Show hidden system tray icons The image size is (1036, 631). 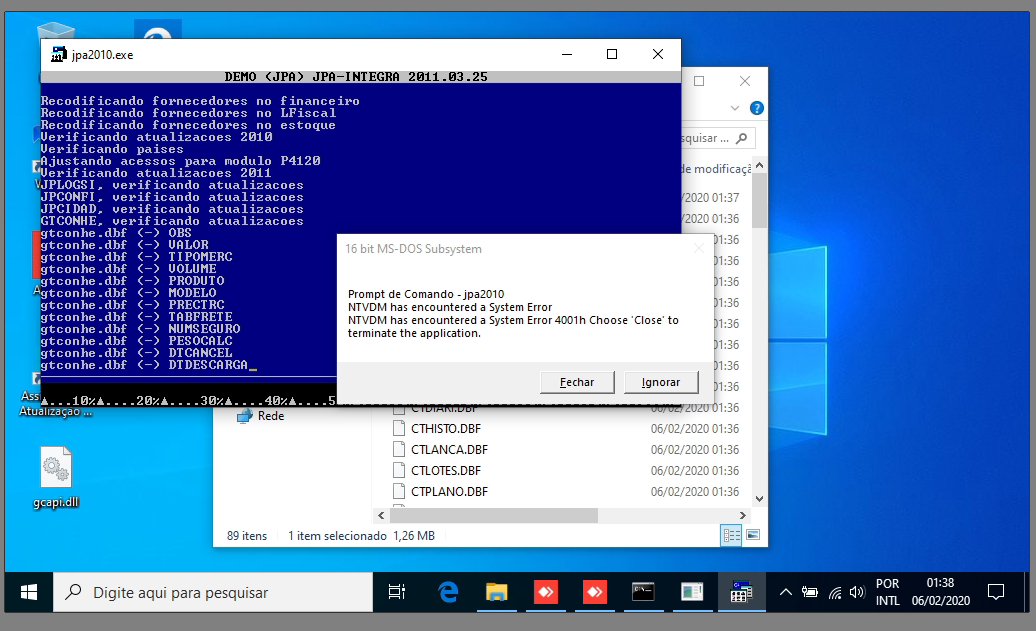(786, 592)
